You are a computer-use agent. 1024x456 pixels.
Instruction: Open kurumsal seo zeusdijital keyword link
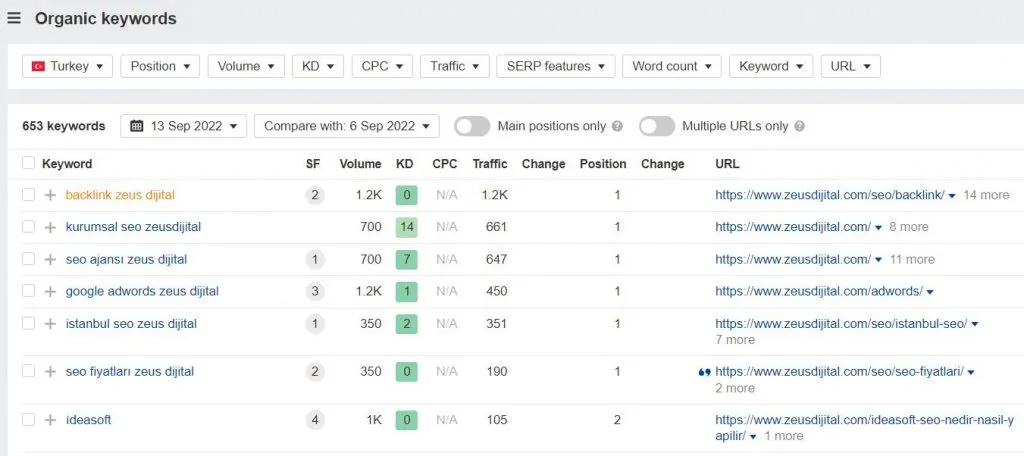pos(133,227)
